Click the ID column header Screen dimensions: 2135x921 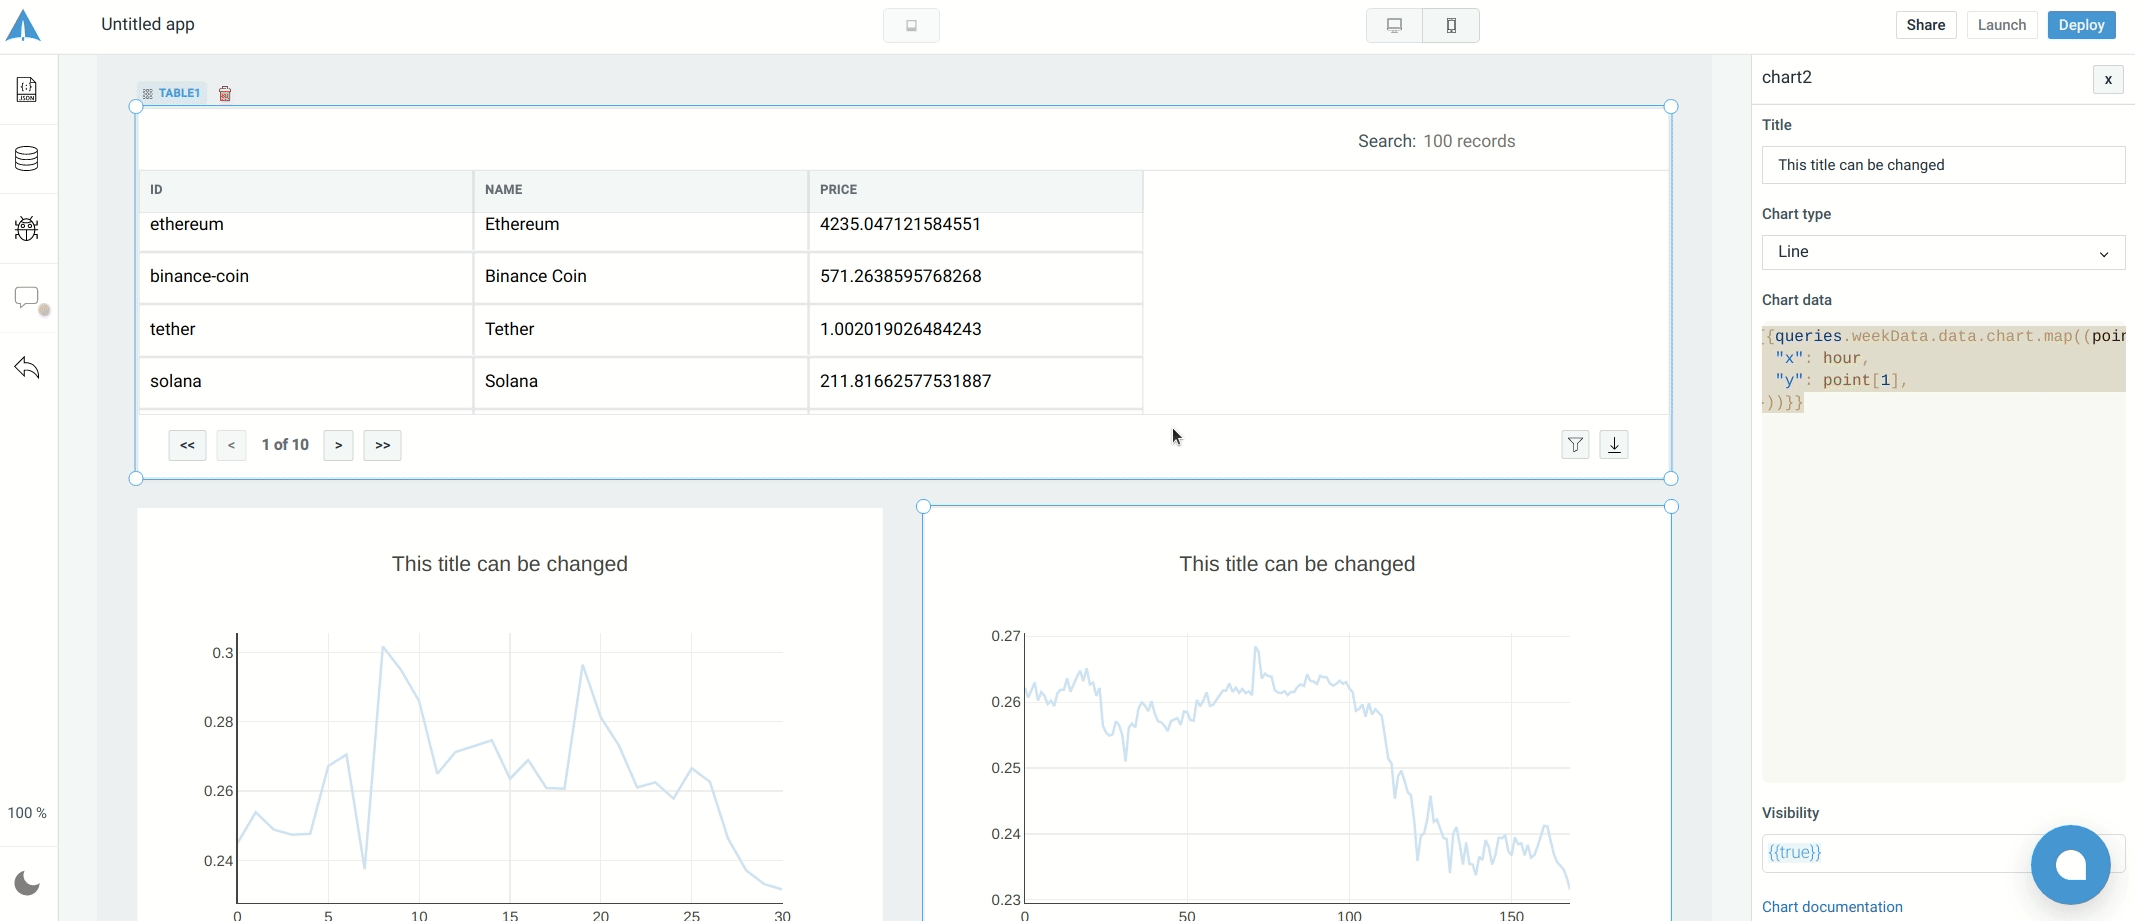(x=306, y=190)
